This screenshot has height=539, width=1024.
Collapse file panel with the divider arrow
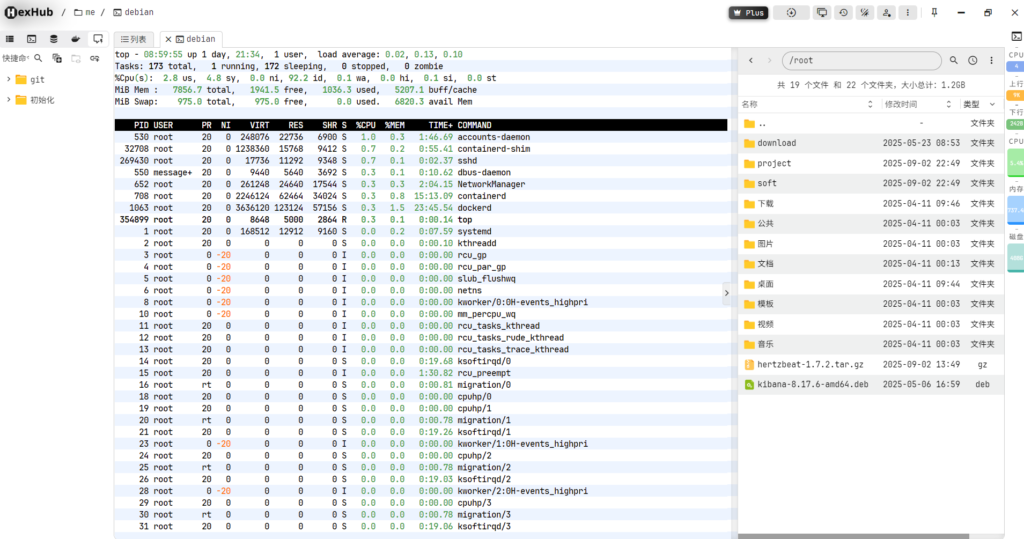click(727, 292)
